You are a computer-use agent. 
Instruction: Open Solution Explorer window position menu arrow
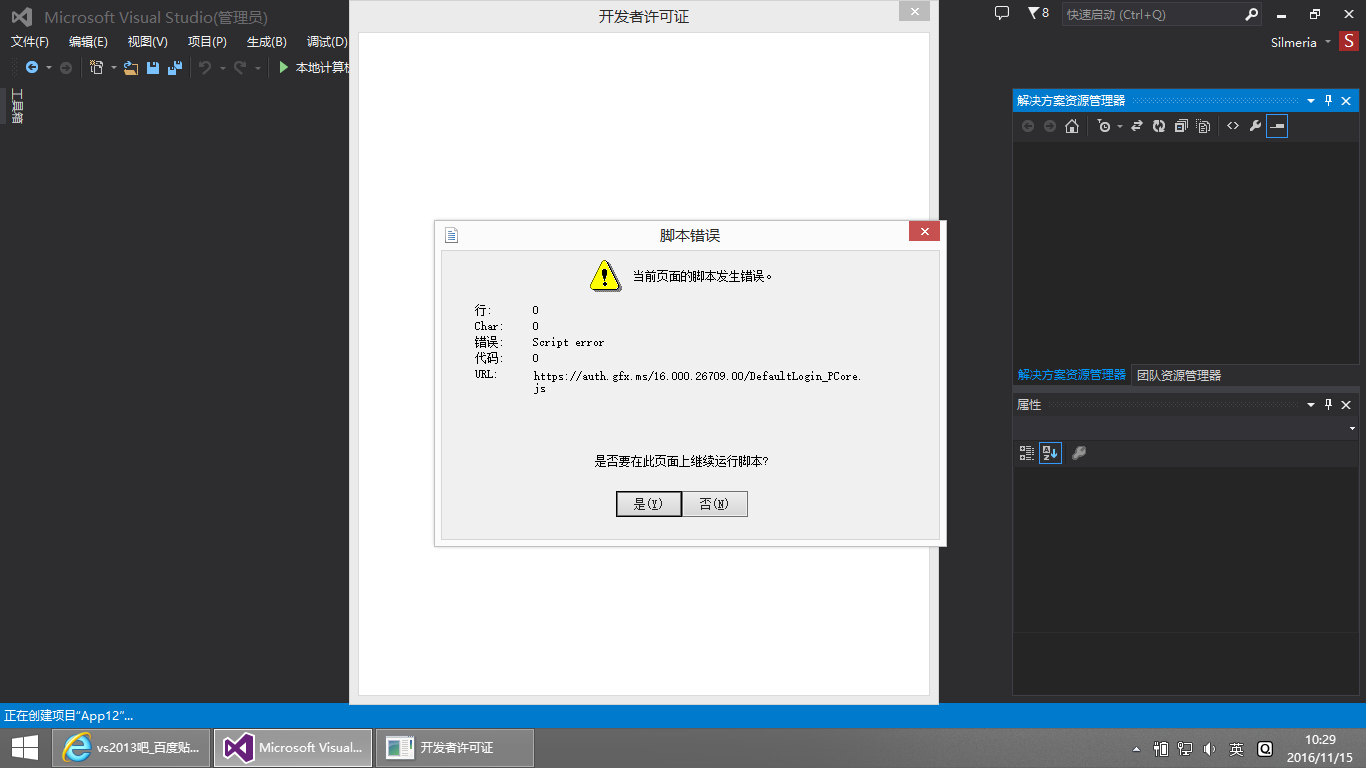[1311, 100]
